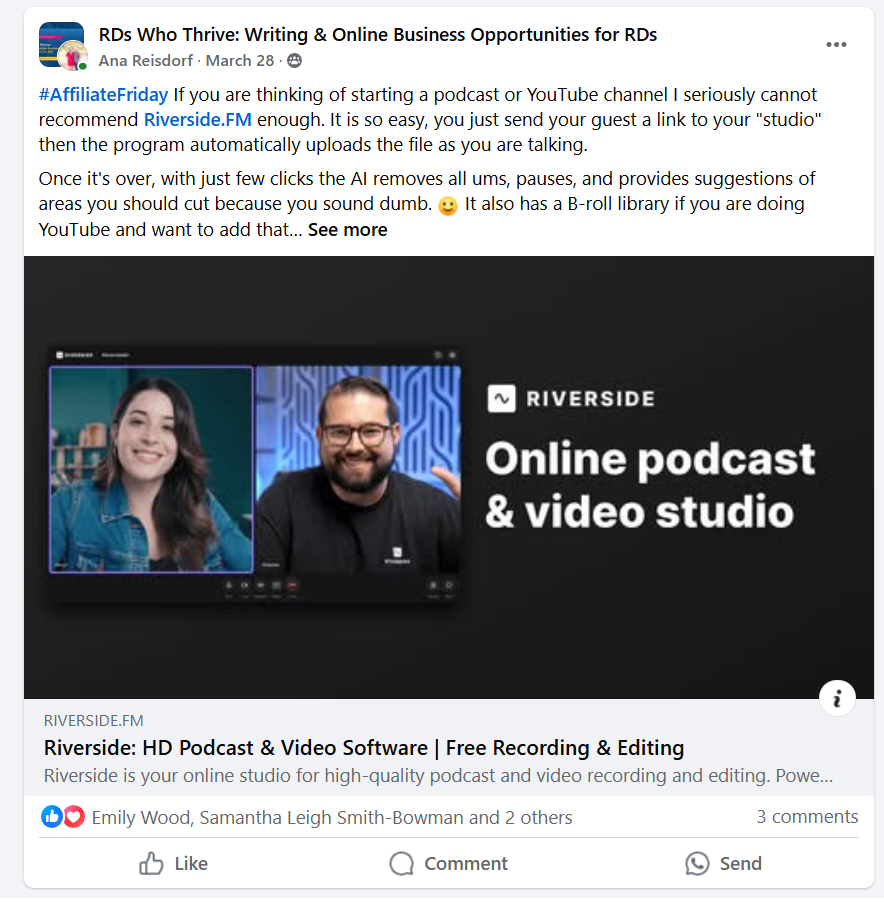Click the group avatar thumbnail
This screenshot has width=884, height=906.
coord(62,45)
